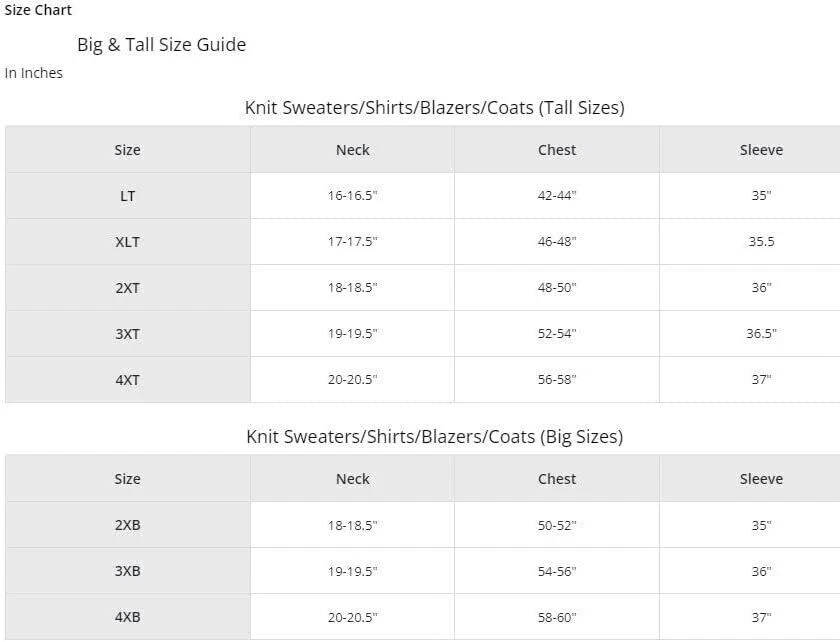The image size is (840, 642).
Task: Click the 3XT size row label
Action: click(127, 334)
